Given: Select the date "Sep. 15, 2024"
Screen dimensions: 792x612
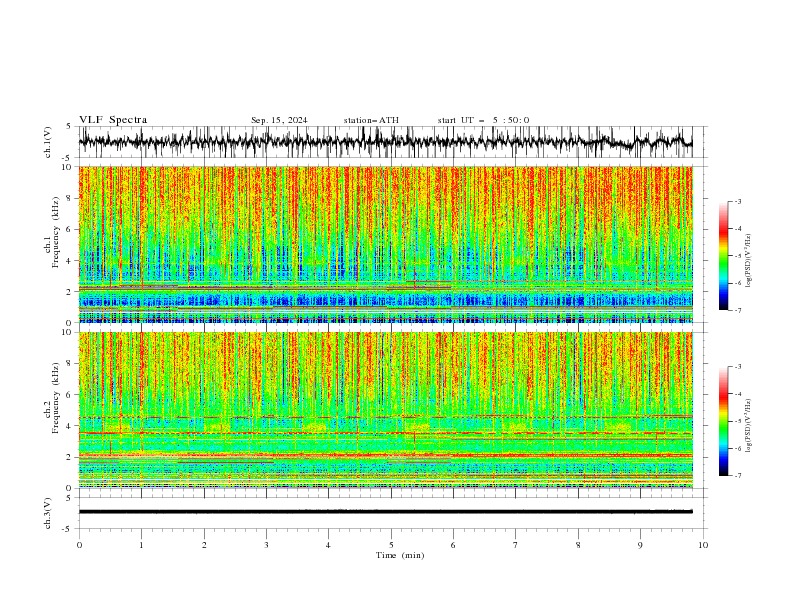Looking at the screenshot, I should point(279,120).
